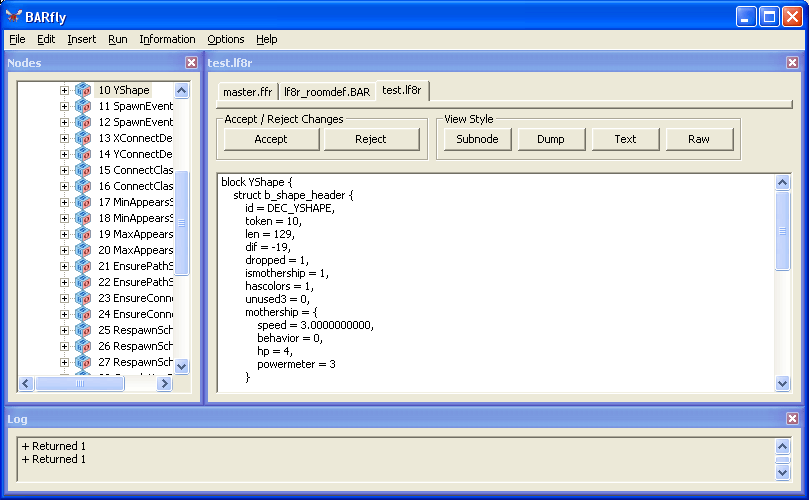Click the node icon beside 17 MinAppears
This screenshot has width=809, height=500.
tap(83, 202)
